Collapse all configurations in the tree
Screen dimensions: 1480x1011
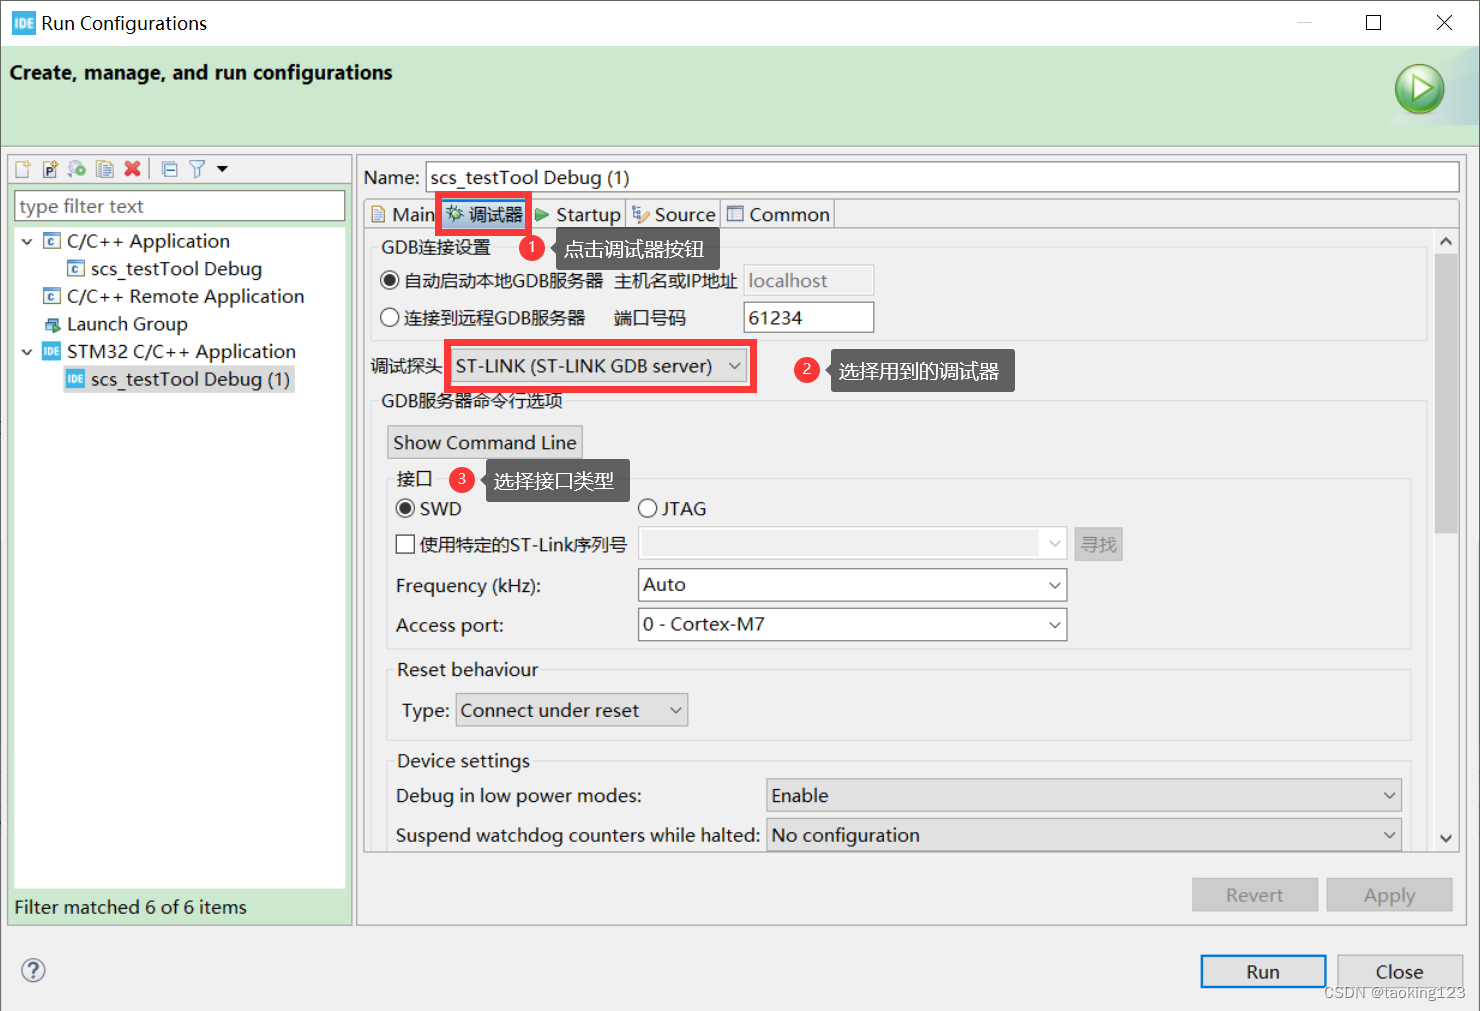[170, 169]
